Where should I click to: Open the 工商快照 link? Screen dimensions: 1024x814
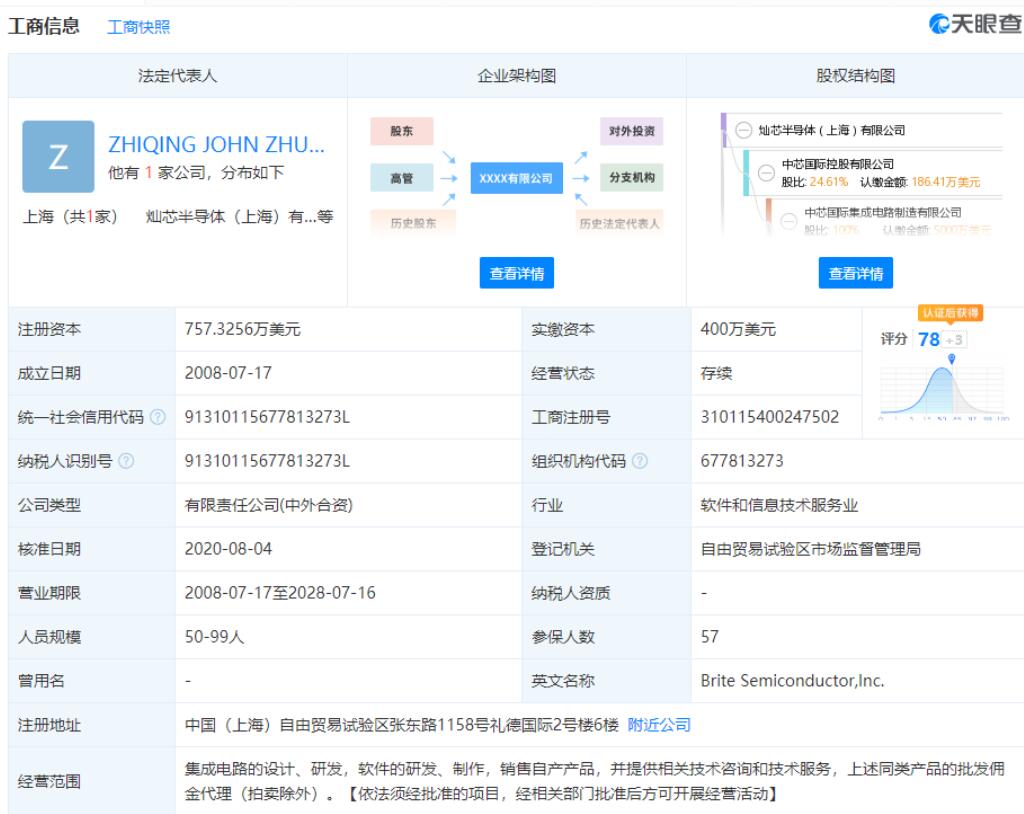(x=138, y=27)
